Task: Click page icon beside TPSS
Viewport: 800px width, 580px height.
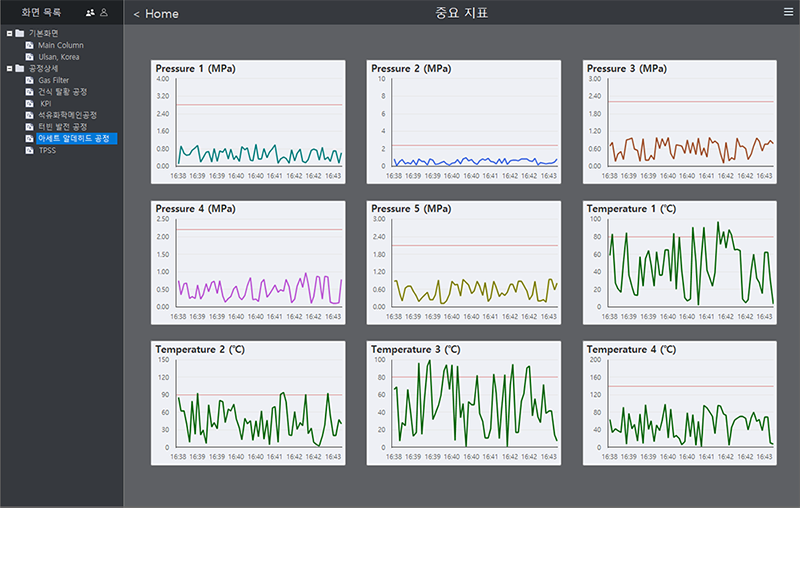Action: 30,150
